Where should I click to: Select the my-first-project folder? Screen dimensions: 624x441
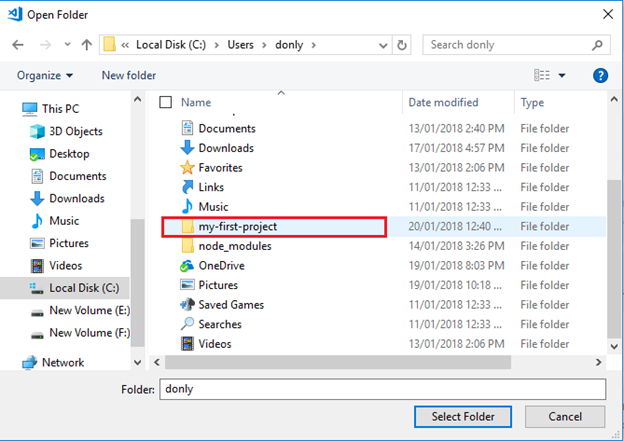coord(237,227)
